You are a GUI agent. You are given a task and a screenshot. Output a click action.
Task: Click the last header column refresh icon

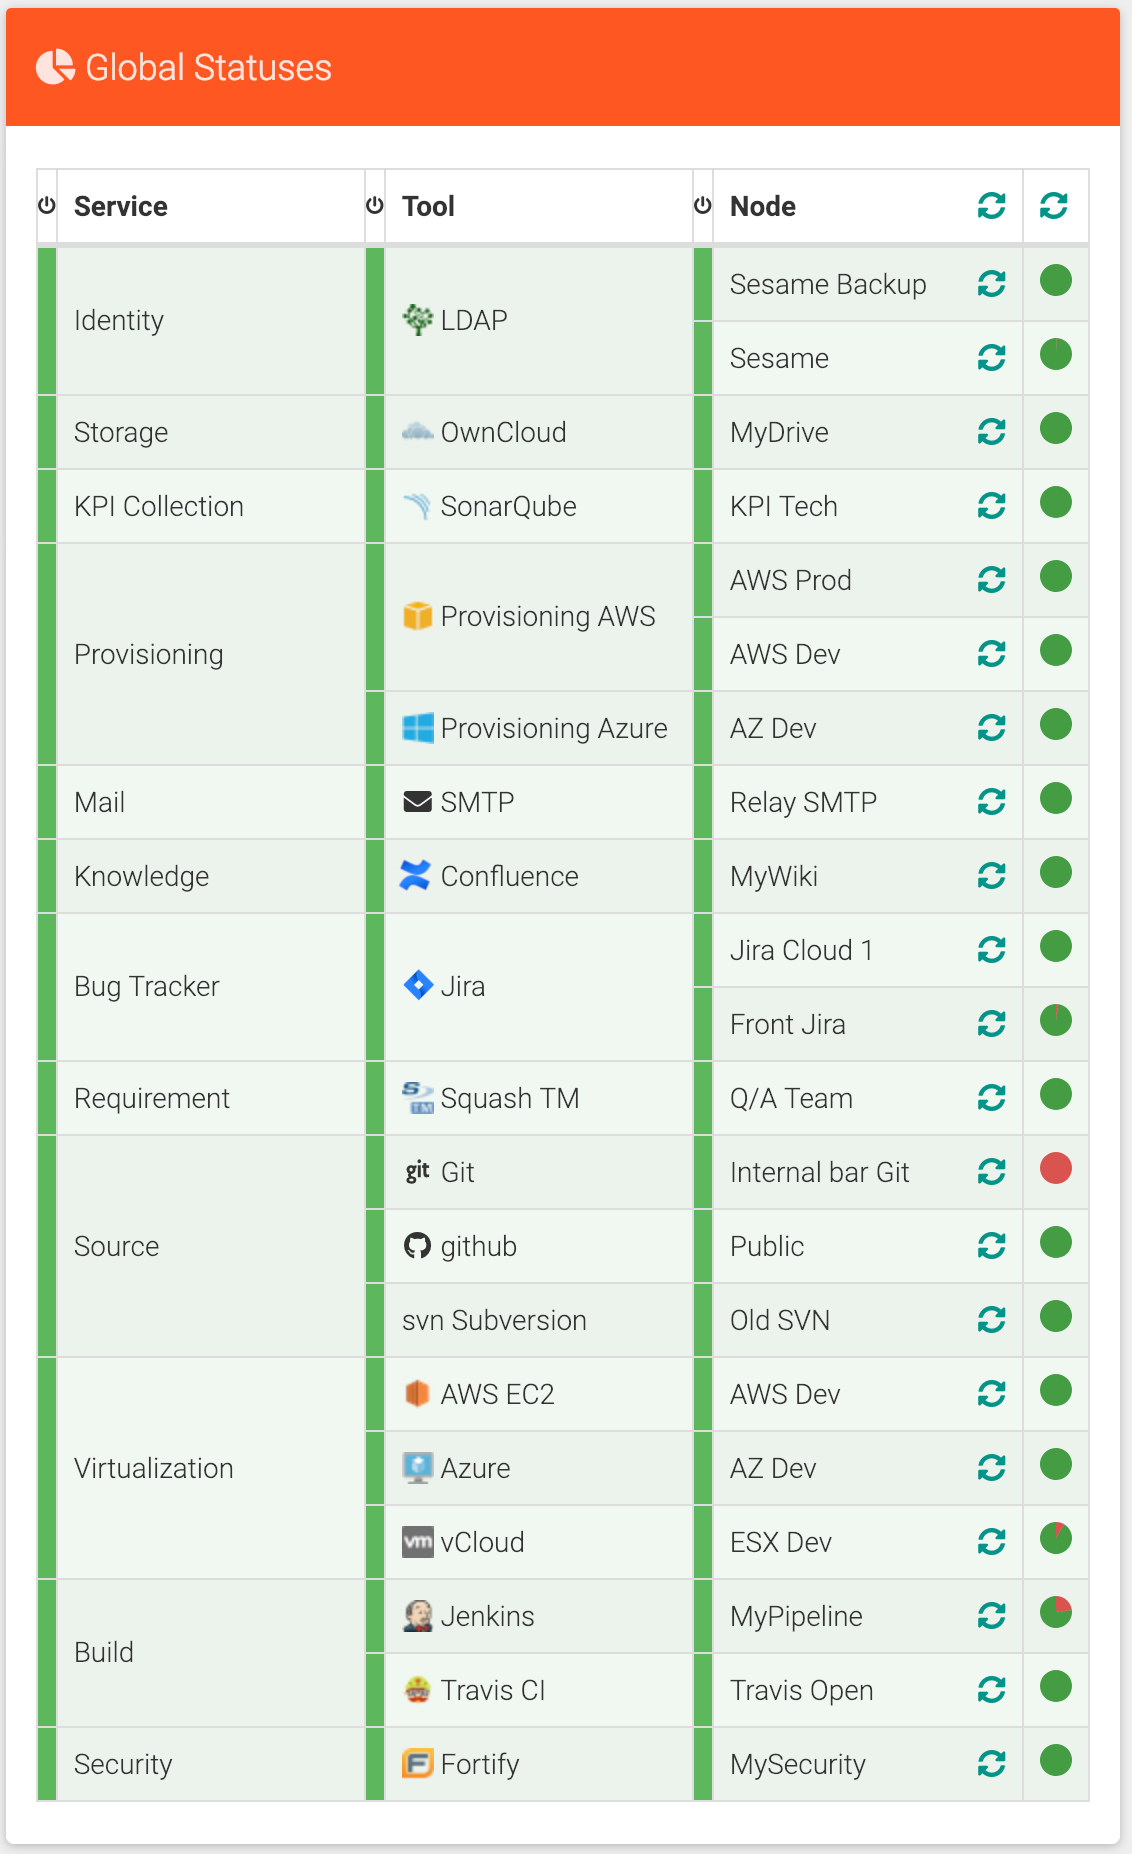pyautogui.click(x=1054, y=206)
